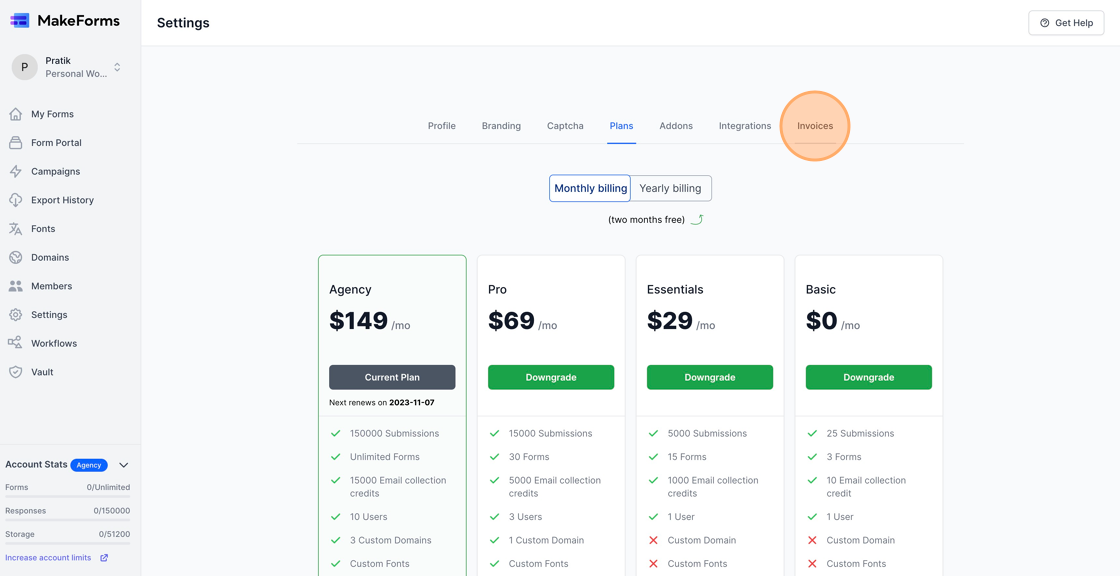
Task: Open My Forms from the sidebar
Action: pos(52,113)
